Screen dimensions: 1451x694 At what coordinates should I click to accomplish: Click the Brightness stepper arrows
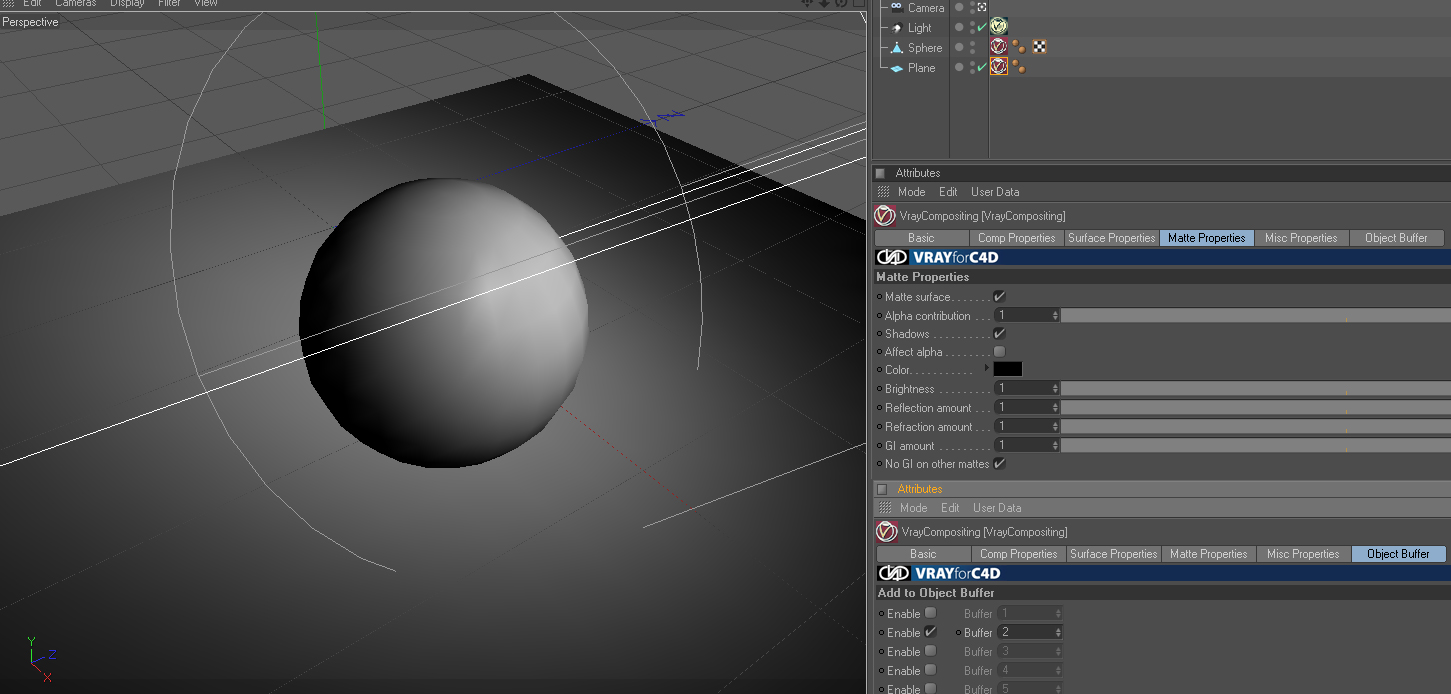[1055, 389]
